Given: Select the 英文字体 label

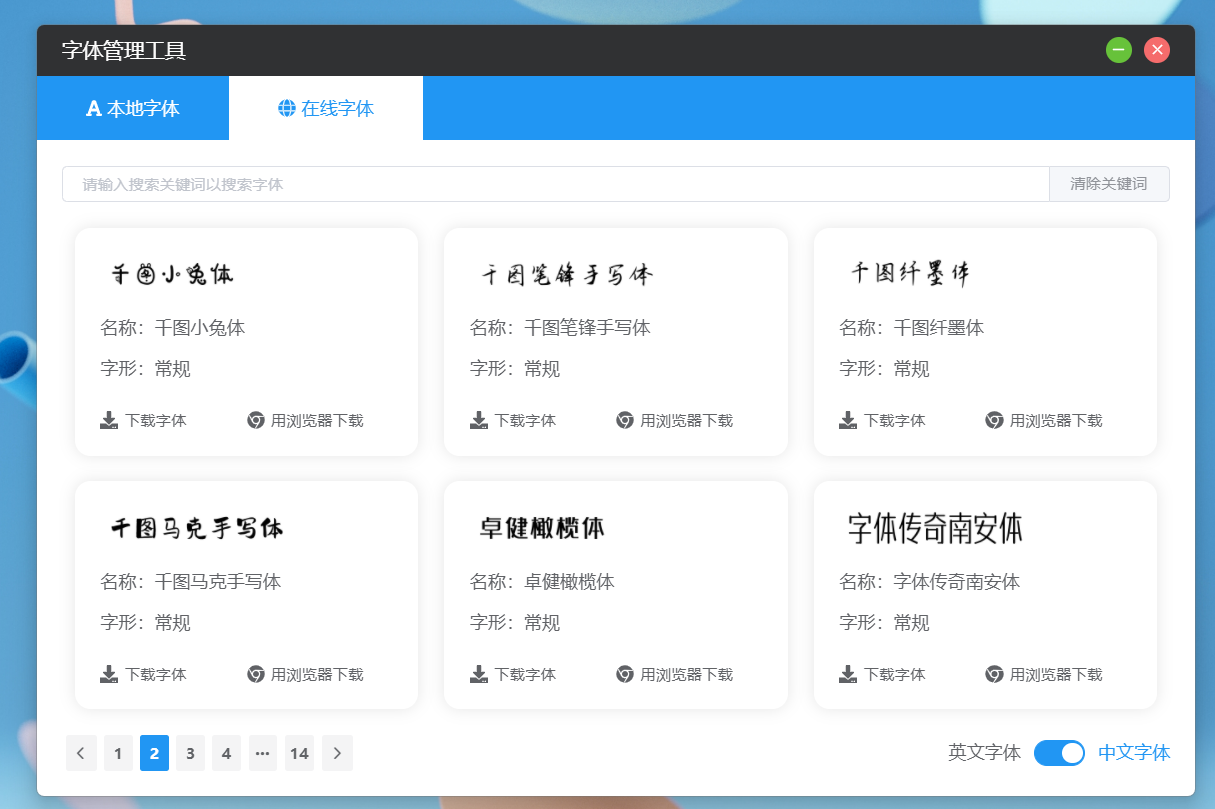Looking at the screenshot, I should (x=984, y=753).
